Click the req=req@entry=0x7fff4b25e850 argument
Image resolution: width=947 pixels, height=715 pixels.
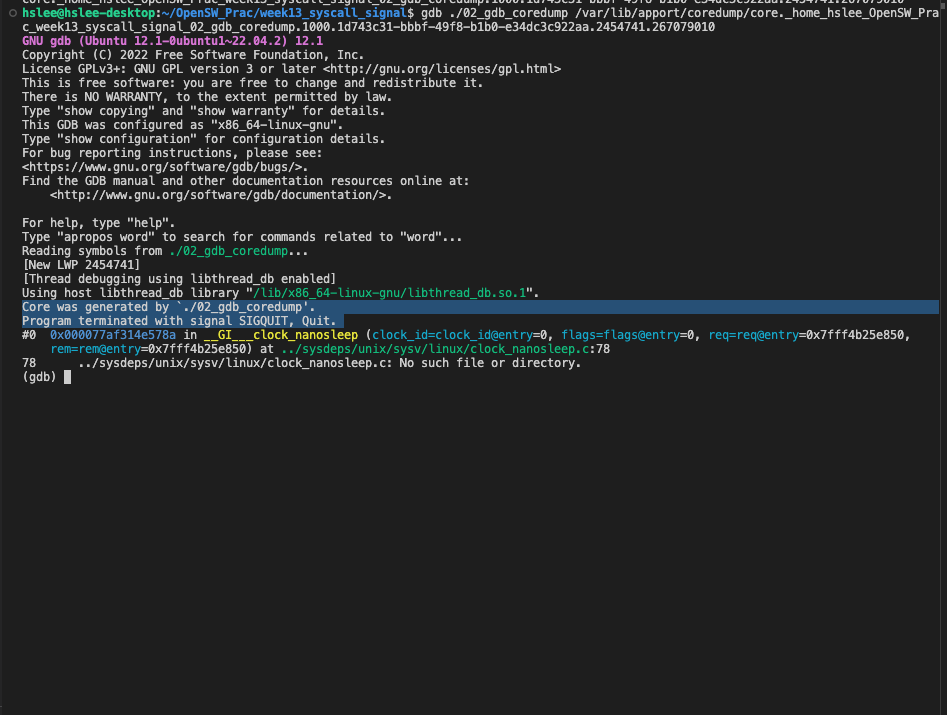[x=806, y=335]
